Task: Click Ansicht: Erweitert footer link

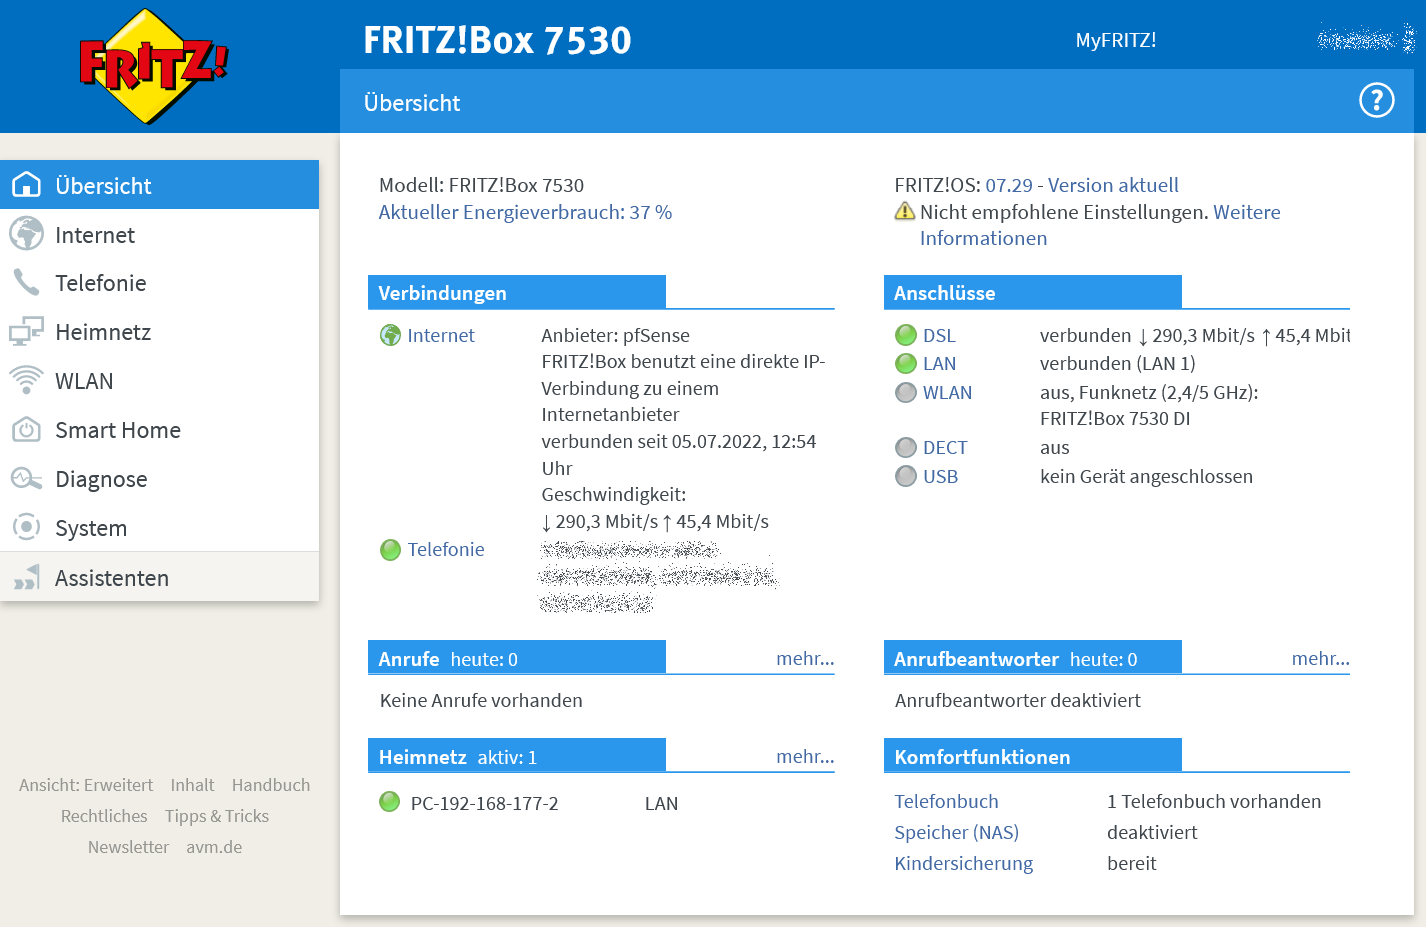Action: (86, 785)
